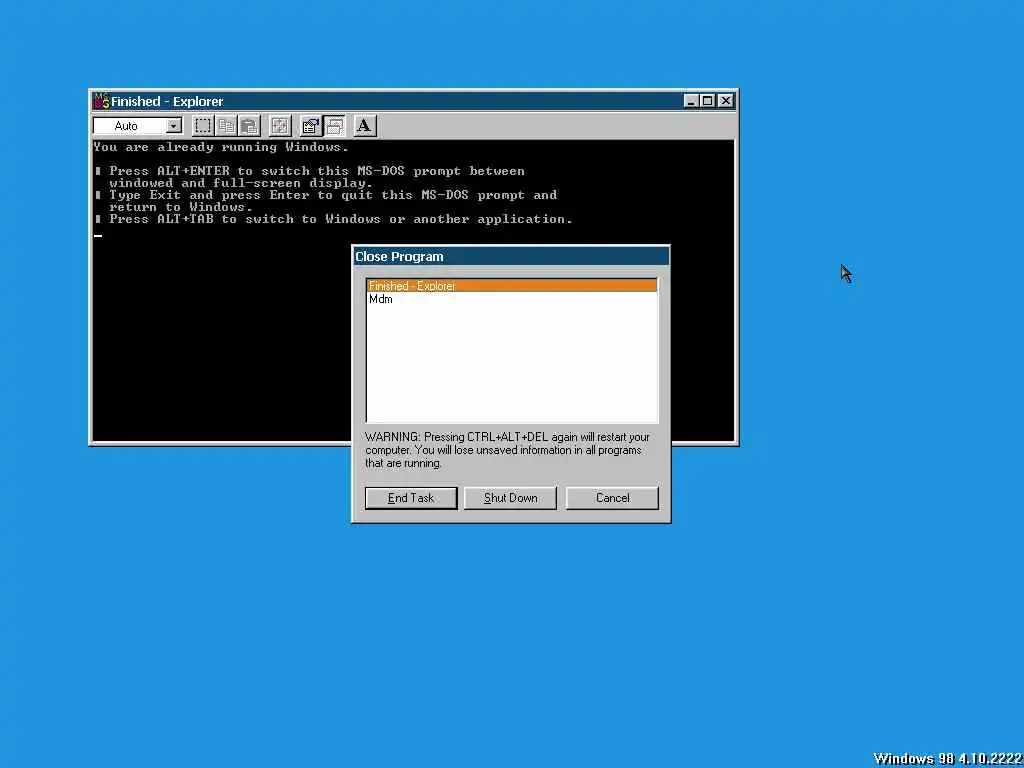Screen dimensions: 1024x768
Task: Maximize the Finished - Explorer window
Action: pyautogui.click(x=707, y=101)
